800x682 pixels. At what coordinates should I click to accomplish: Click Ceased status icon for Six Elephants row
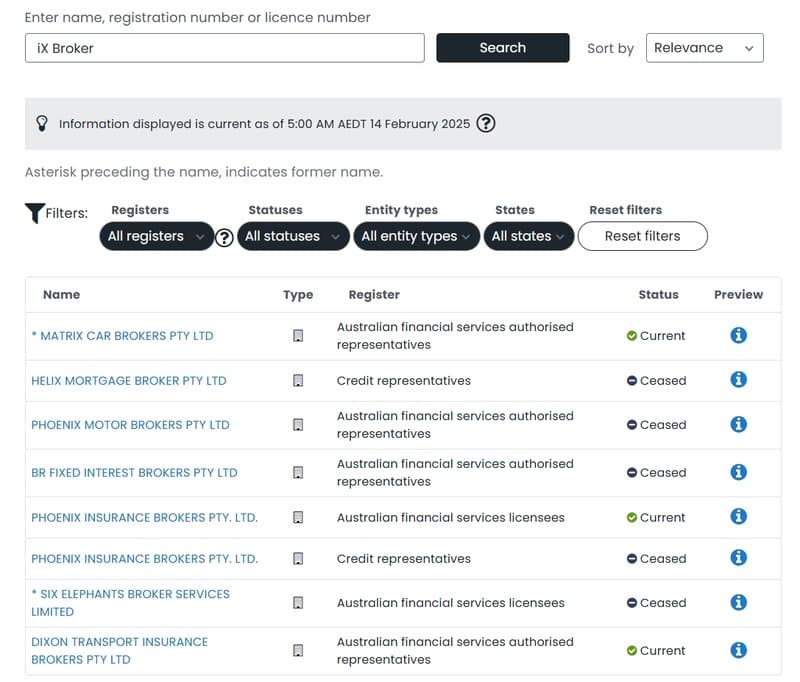[x=632, y=603]
